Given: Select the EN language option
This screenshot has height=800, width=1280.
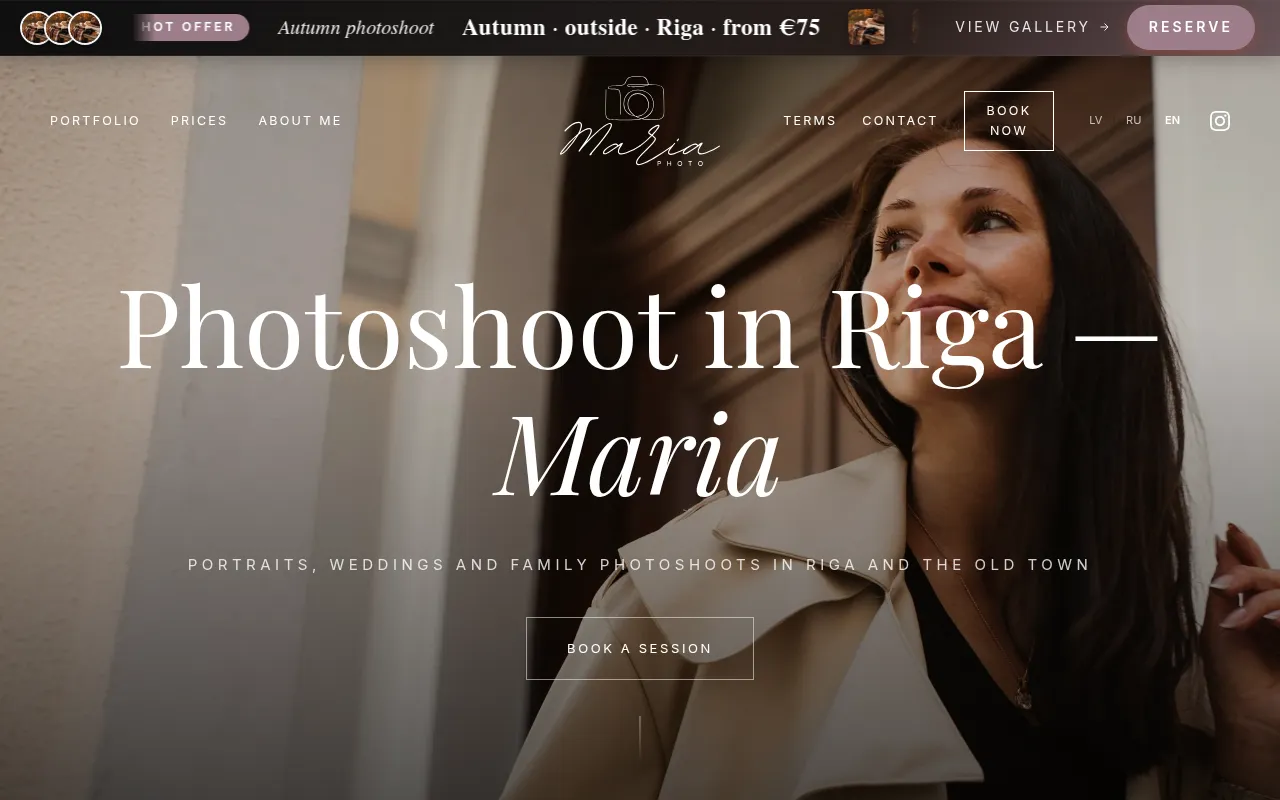Looking at the screenshot, I should [x=1173, y=121].
